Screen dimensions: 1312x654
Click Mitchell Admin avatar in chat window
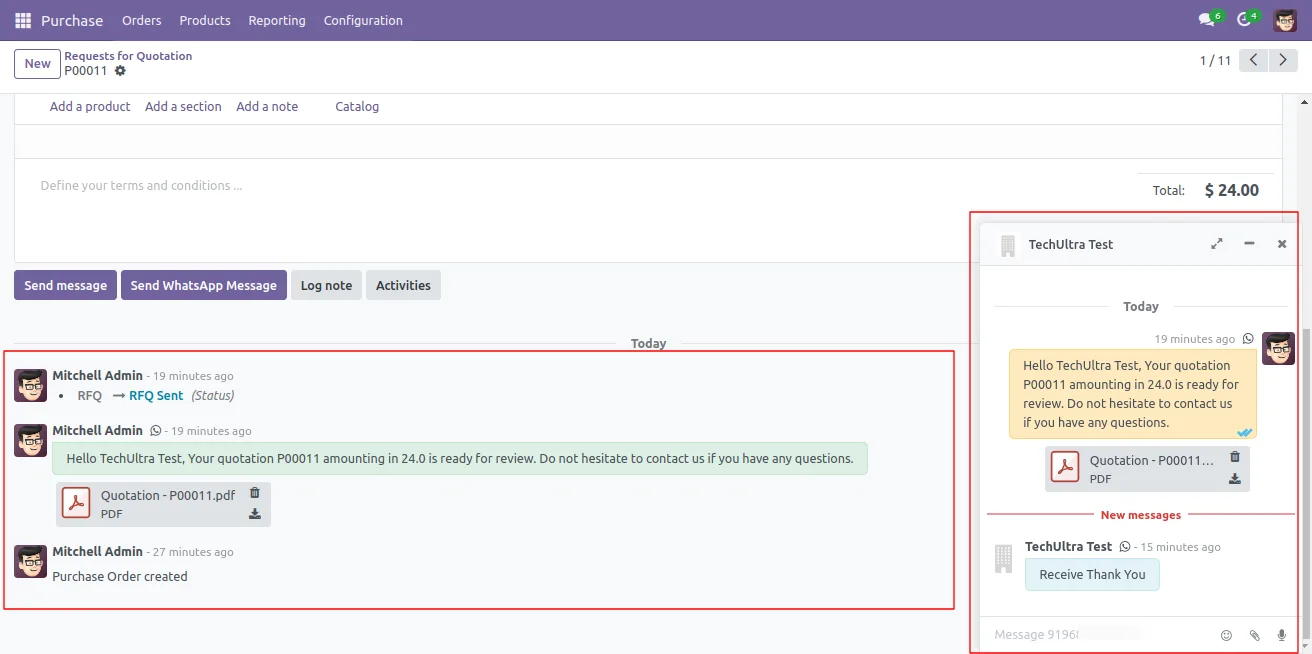tap(1278, 348)
